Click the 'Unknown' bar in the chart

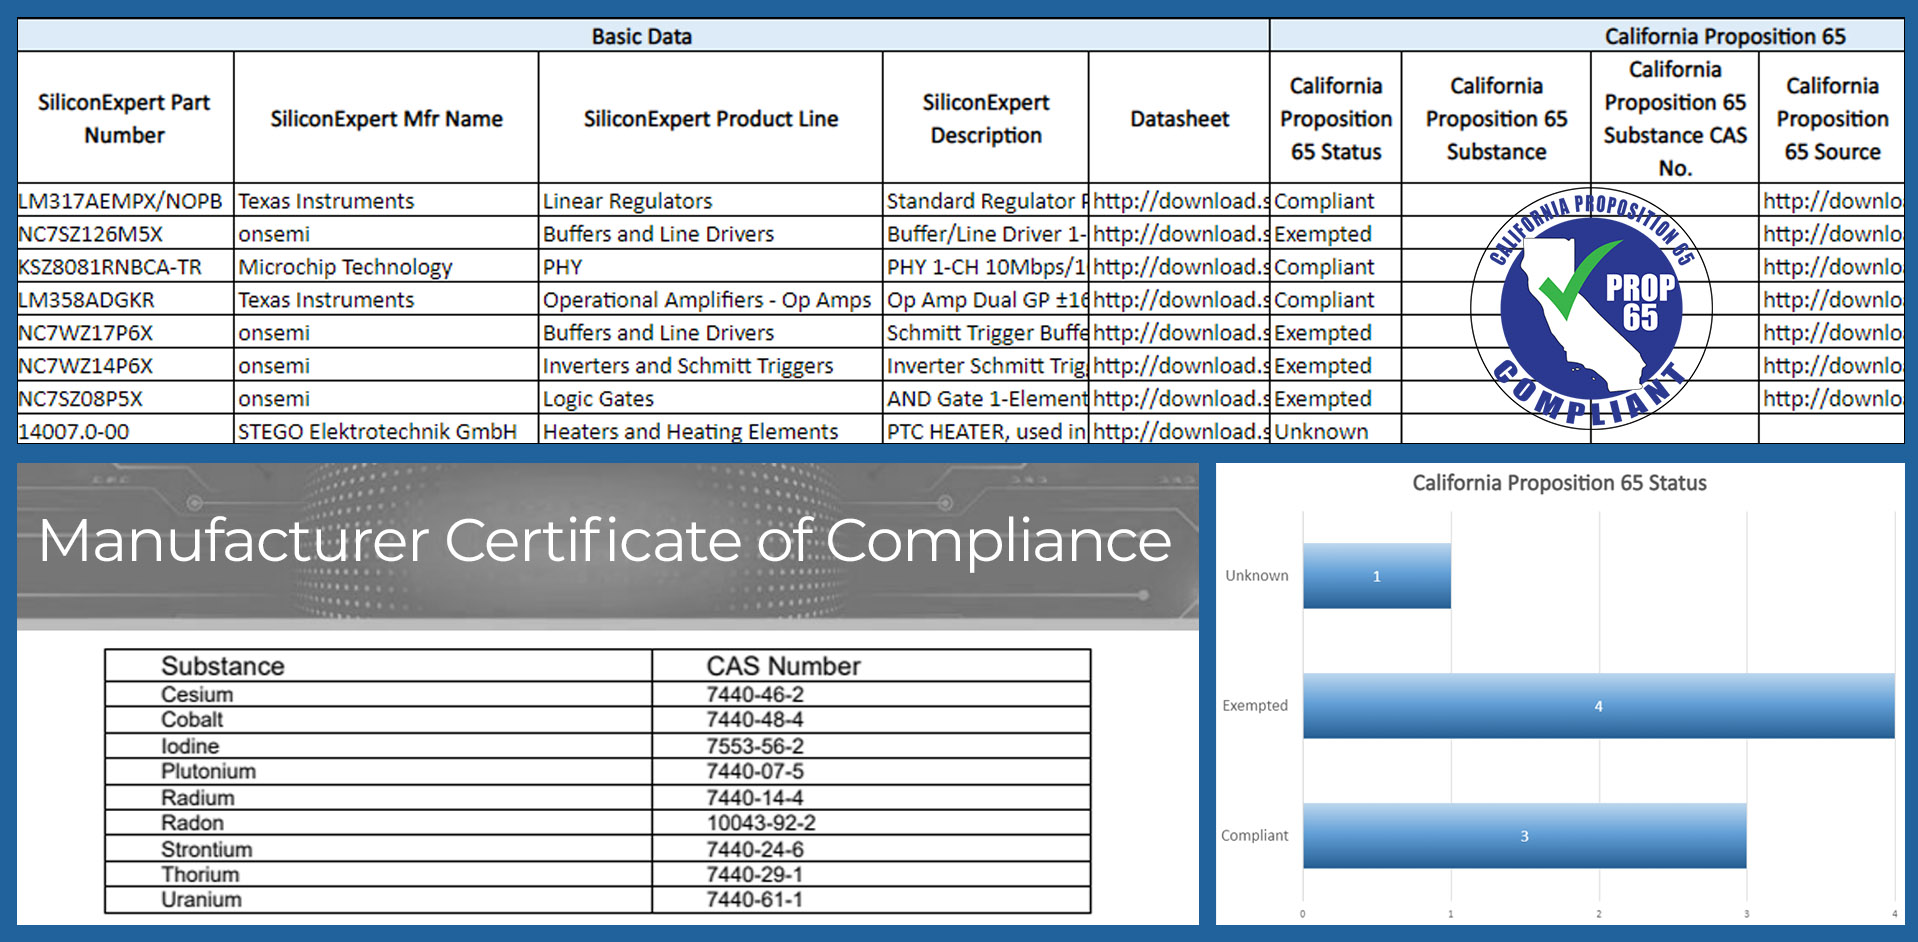(1377, 576)
